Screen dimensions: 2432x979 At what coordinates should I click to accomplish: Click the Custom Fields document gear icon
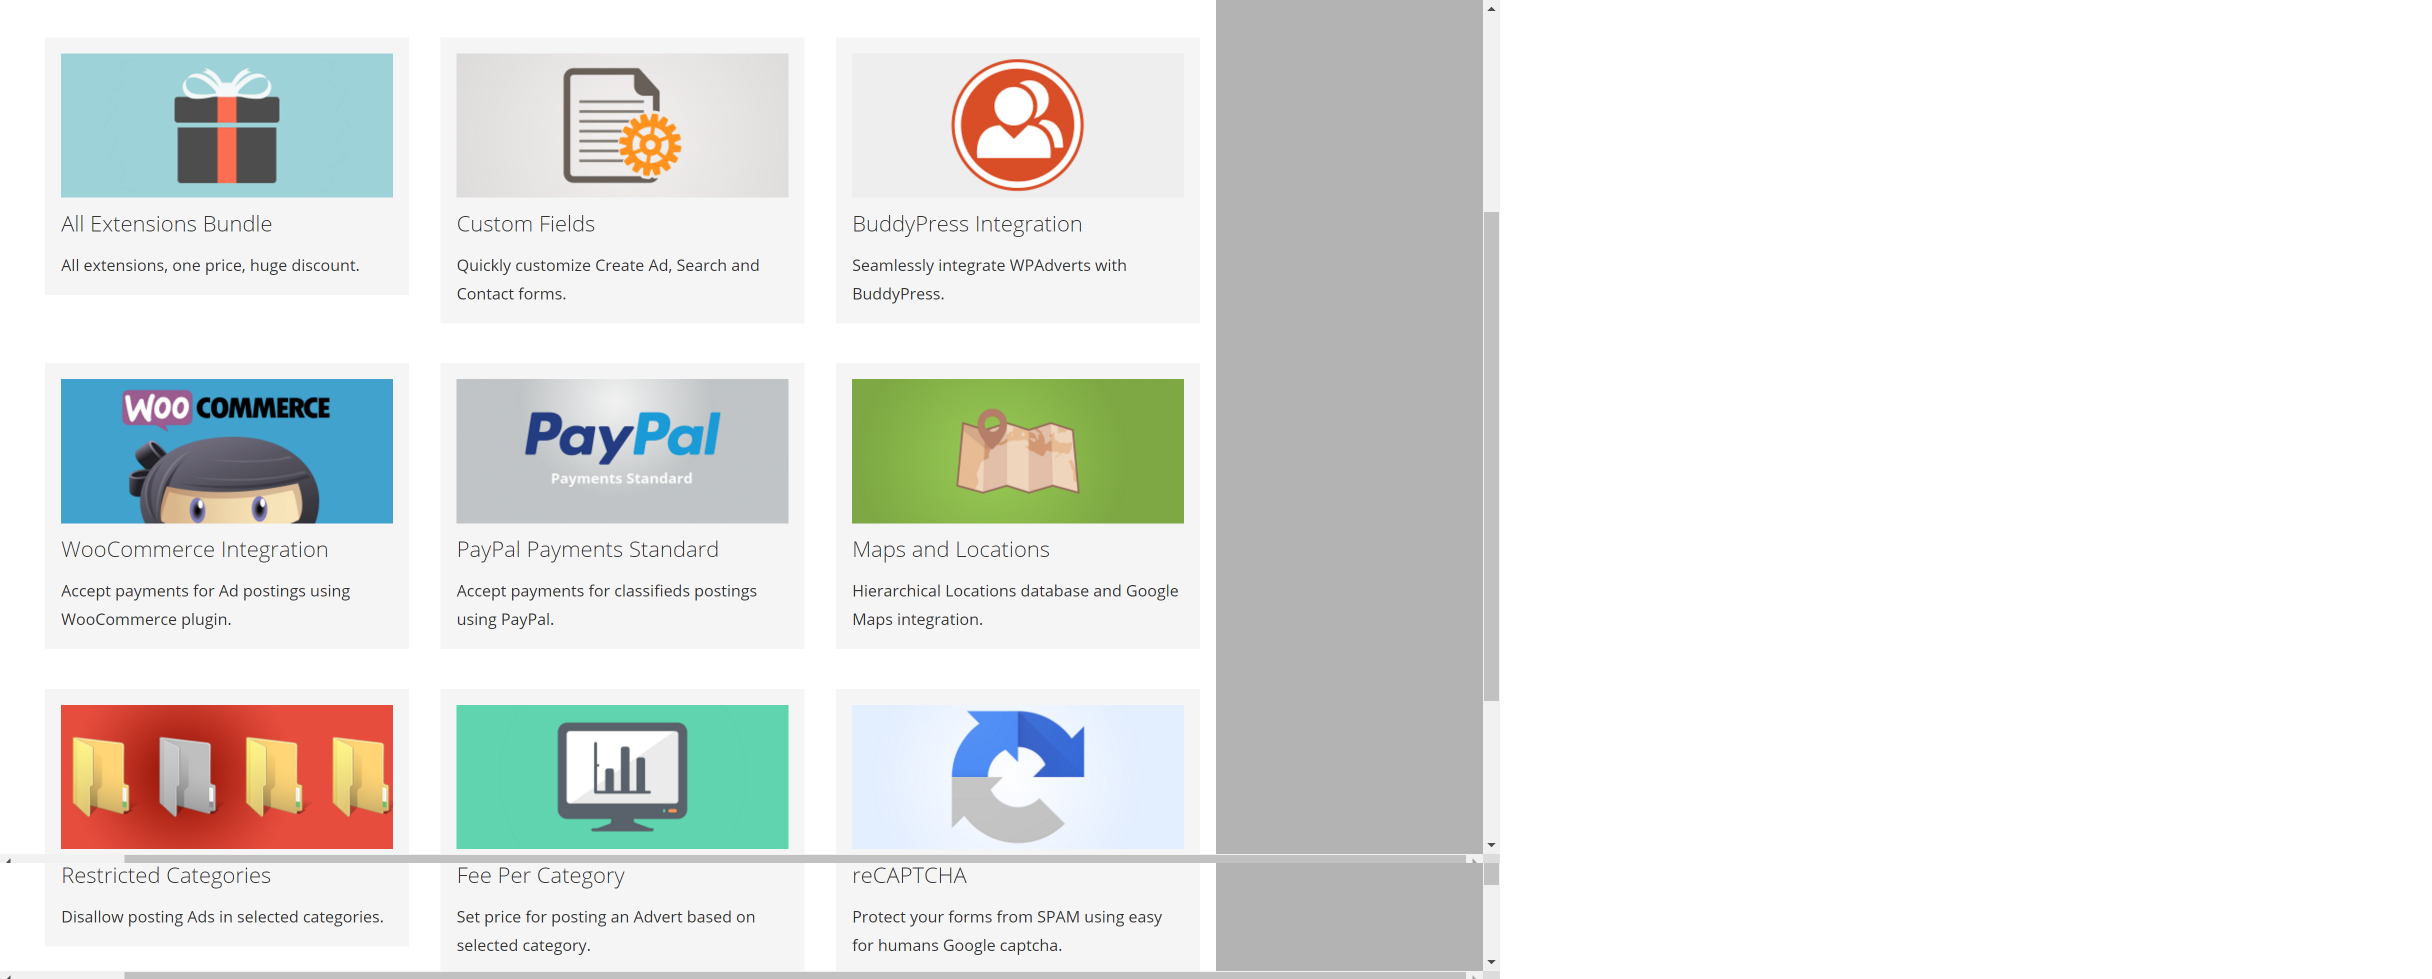point(622,124)
